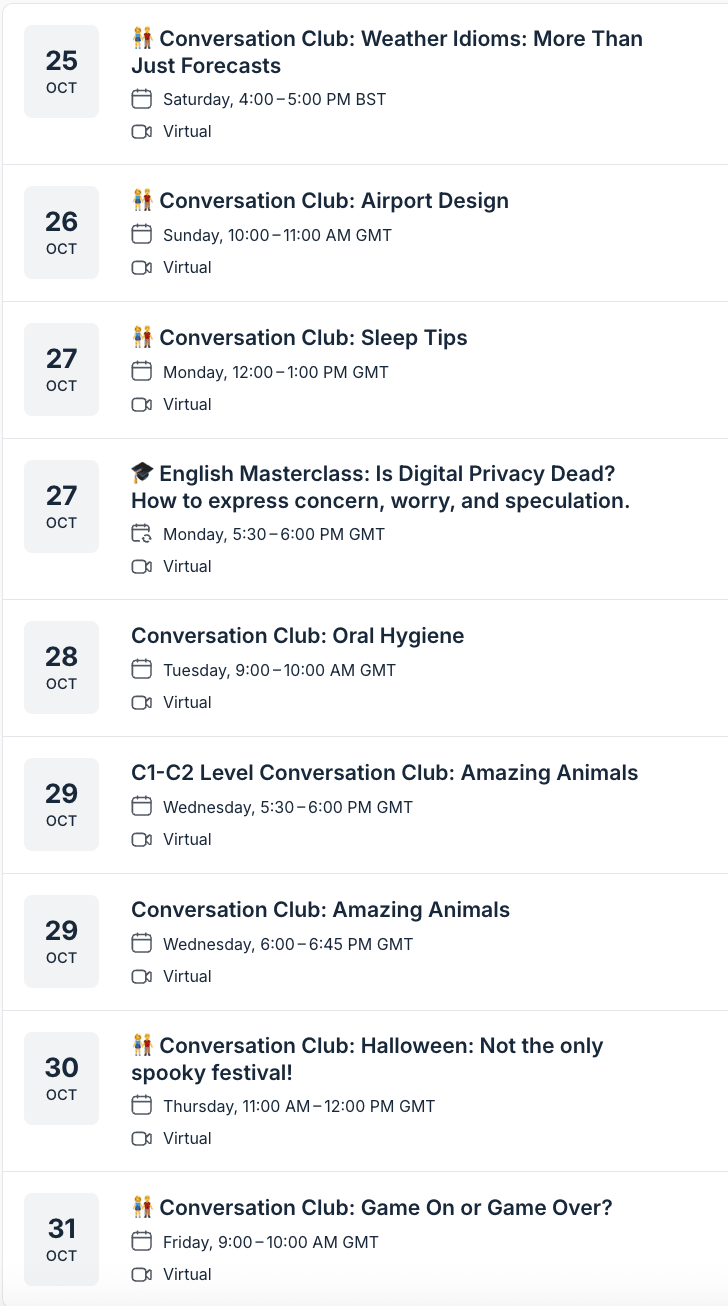Open Conversation Club: Sleep Tips event
The width and height of the screenshot is (728, 1306).
pos(313,338)
